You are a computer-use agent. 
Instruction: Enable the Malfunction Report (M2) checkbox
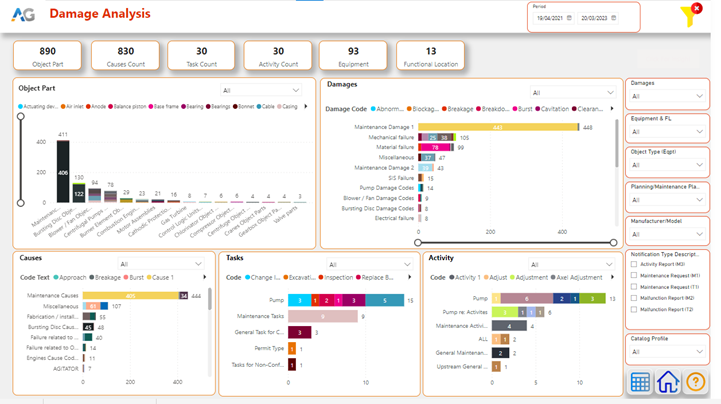click(x=634, y=298)
